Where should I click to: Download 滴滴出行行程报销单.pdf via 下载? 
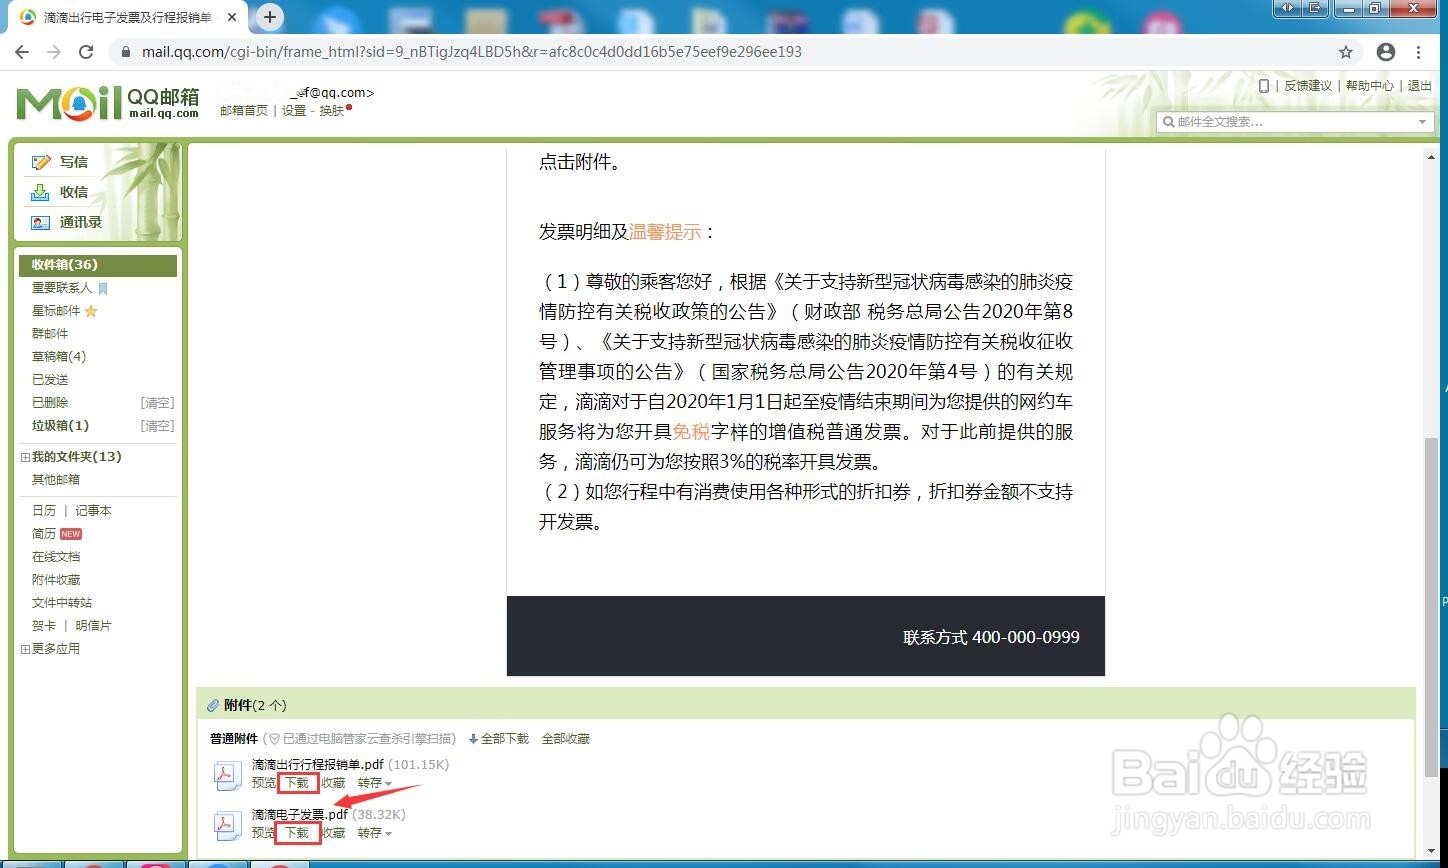[x=297, y=783]
